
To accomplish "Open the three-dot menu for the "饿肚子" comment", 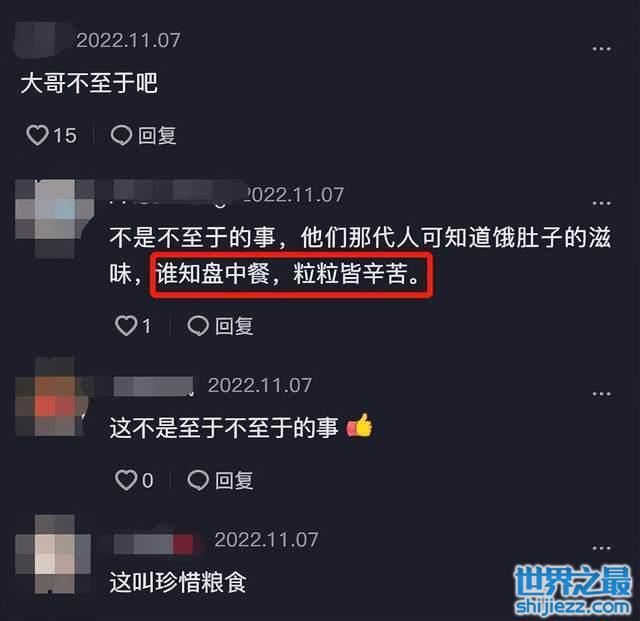I will [x=601, y=203].
